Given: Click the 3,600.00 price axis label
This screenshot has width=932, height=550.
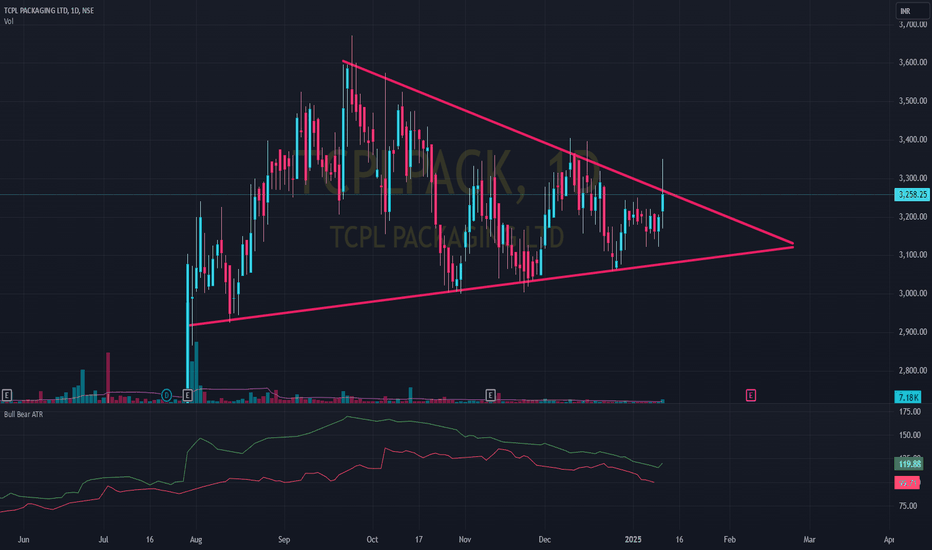Looking at the screenshot, I should [x=912, y=62].
